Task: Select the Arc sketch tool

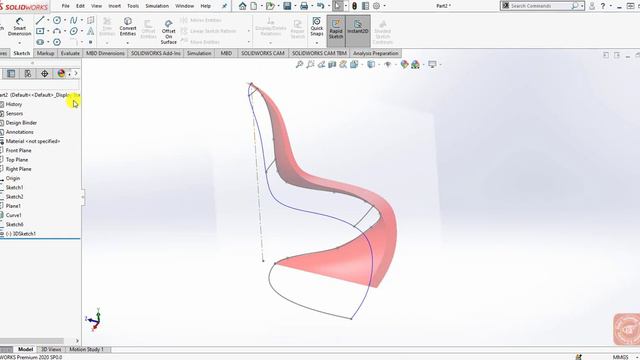Action: tap(57, 31)
